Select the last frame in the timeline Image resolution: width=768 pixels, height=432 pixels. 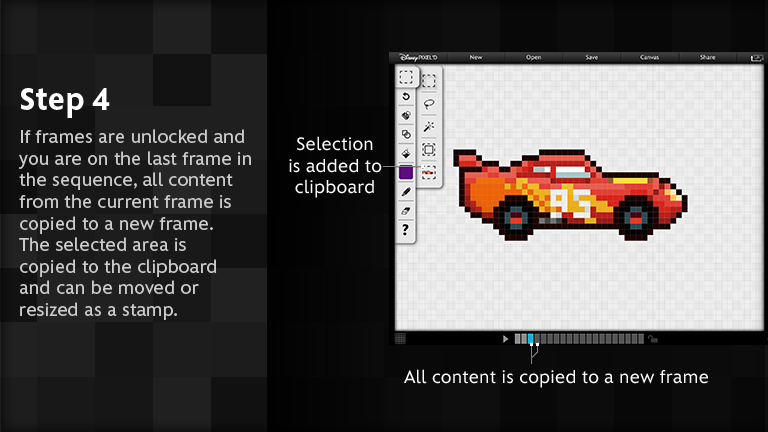click(641, 338)
